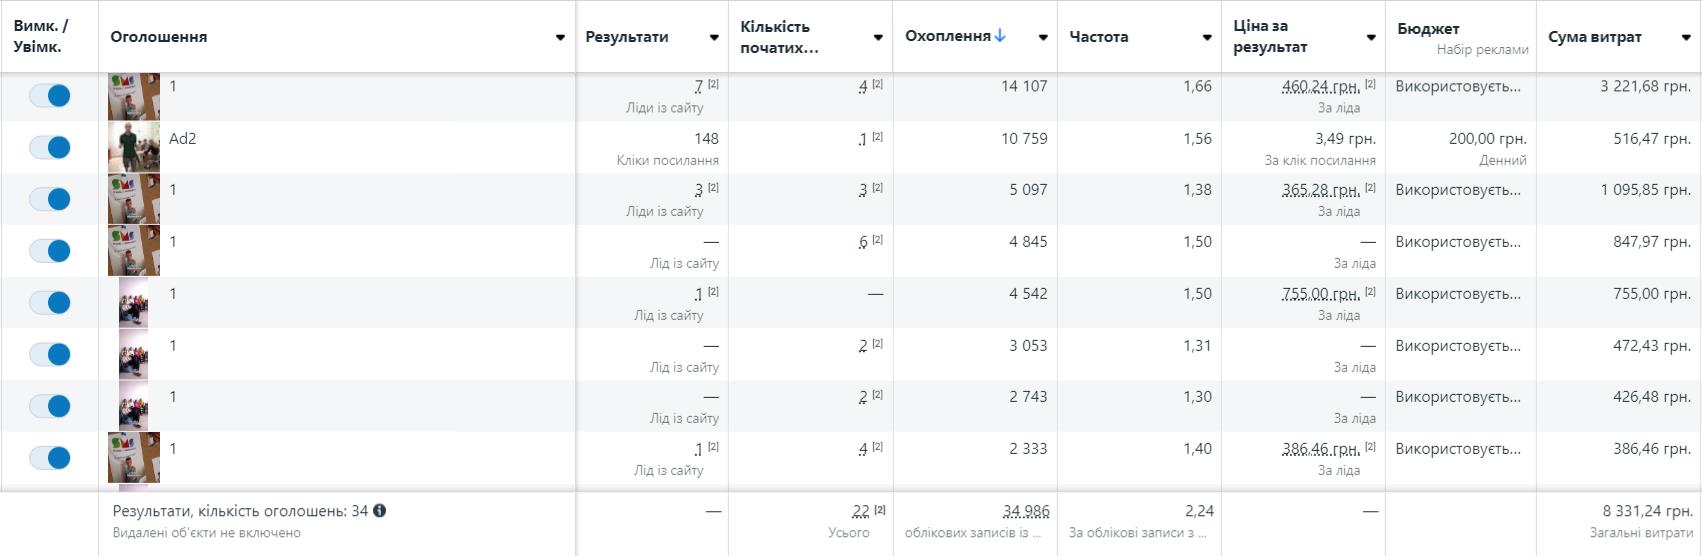Image resolution: width=1702 pixels, height=556 pixels.
Task: Click footnote marker next to 755,00 грн. cost per lead
Action: [x=1370, y=292]
